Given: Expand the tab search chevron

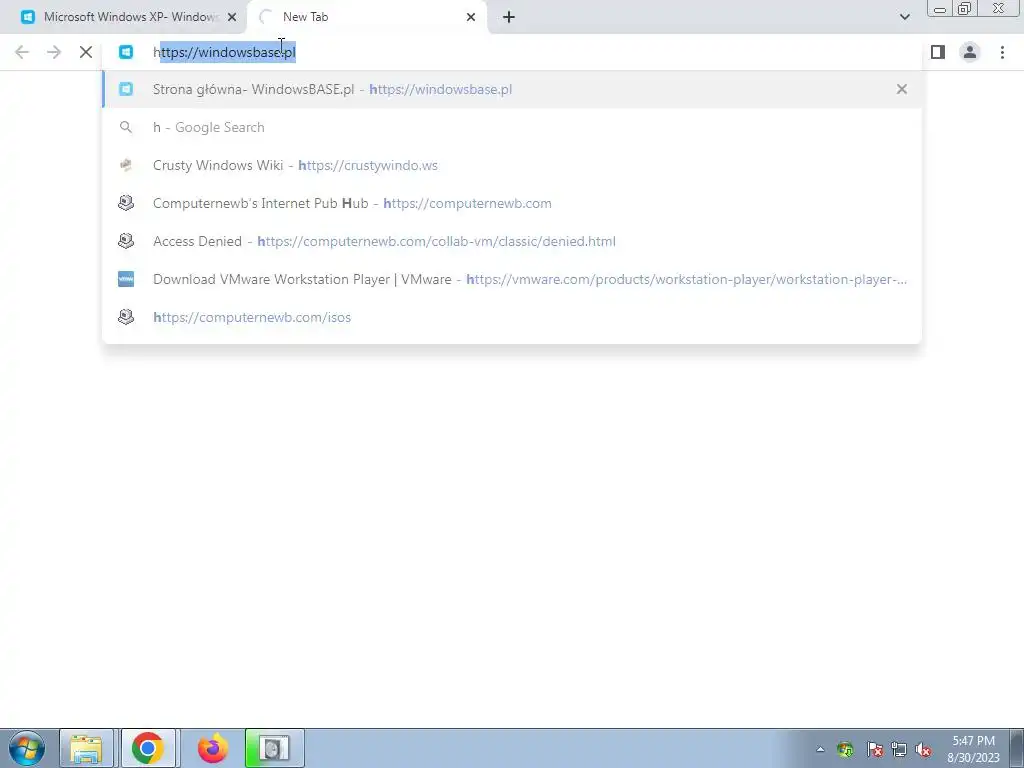Looking at the screenshot, I should pyautogui.click(x=904, y=17).
